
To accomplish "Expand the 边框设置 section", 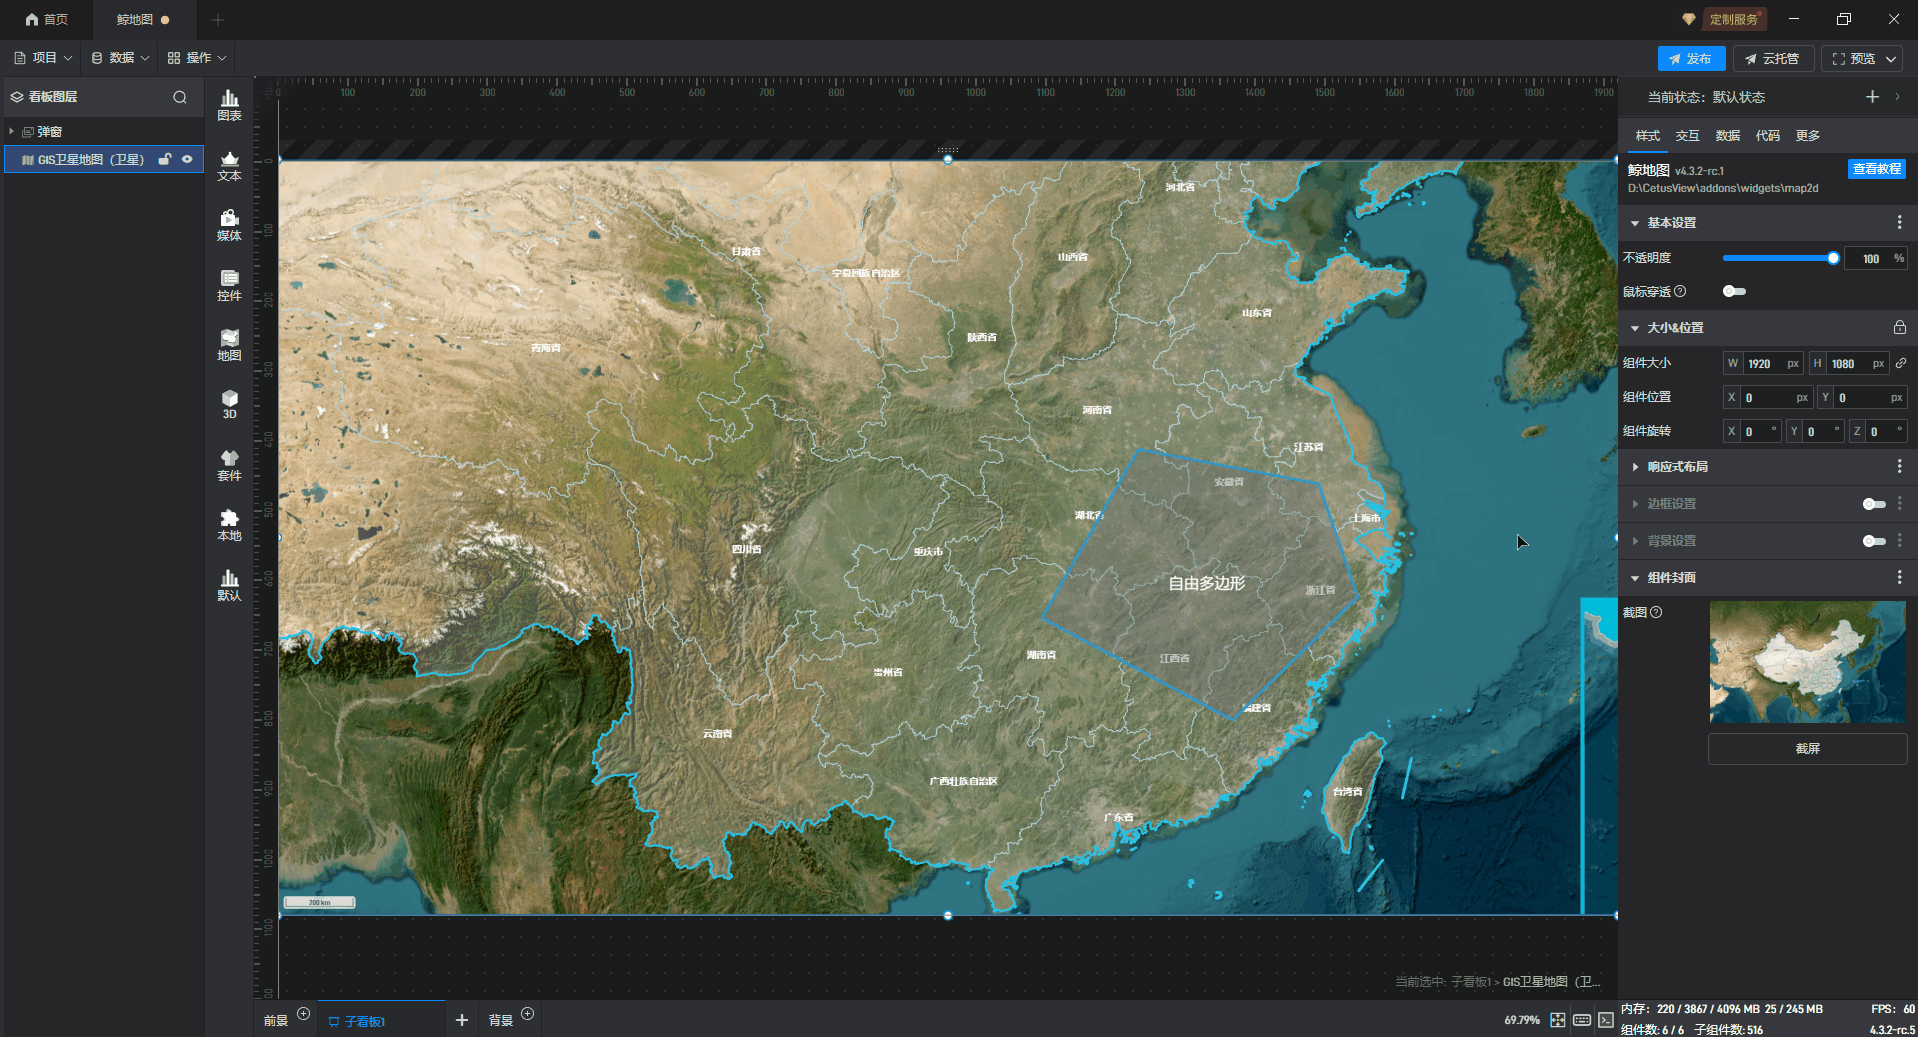I will [1635, 504].
